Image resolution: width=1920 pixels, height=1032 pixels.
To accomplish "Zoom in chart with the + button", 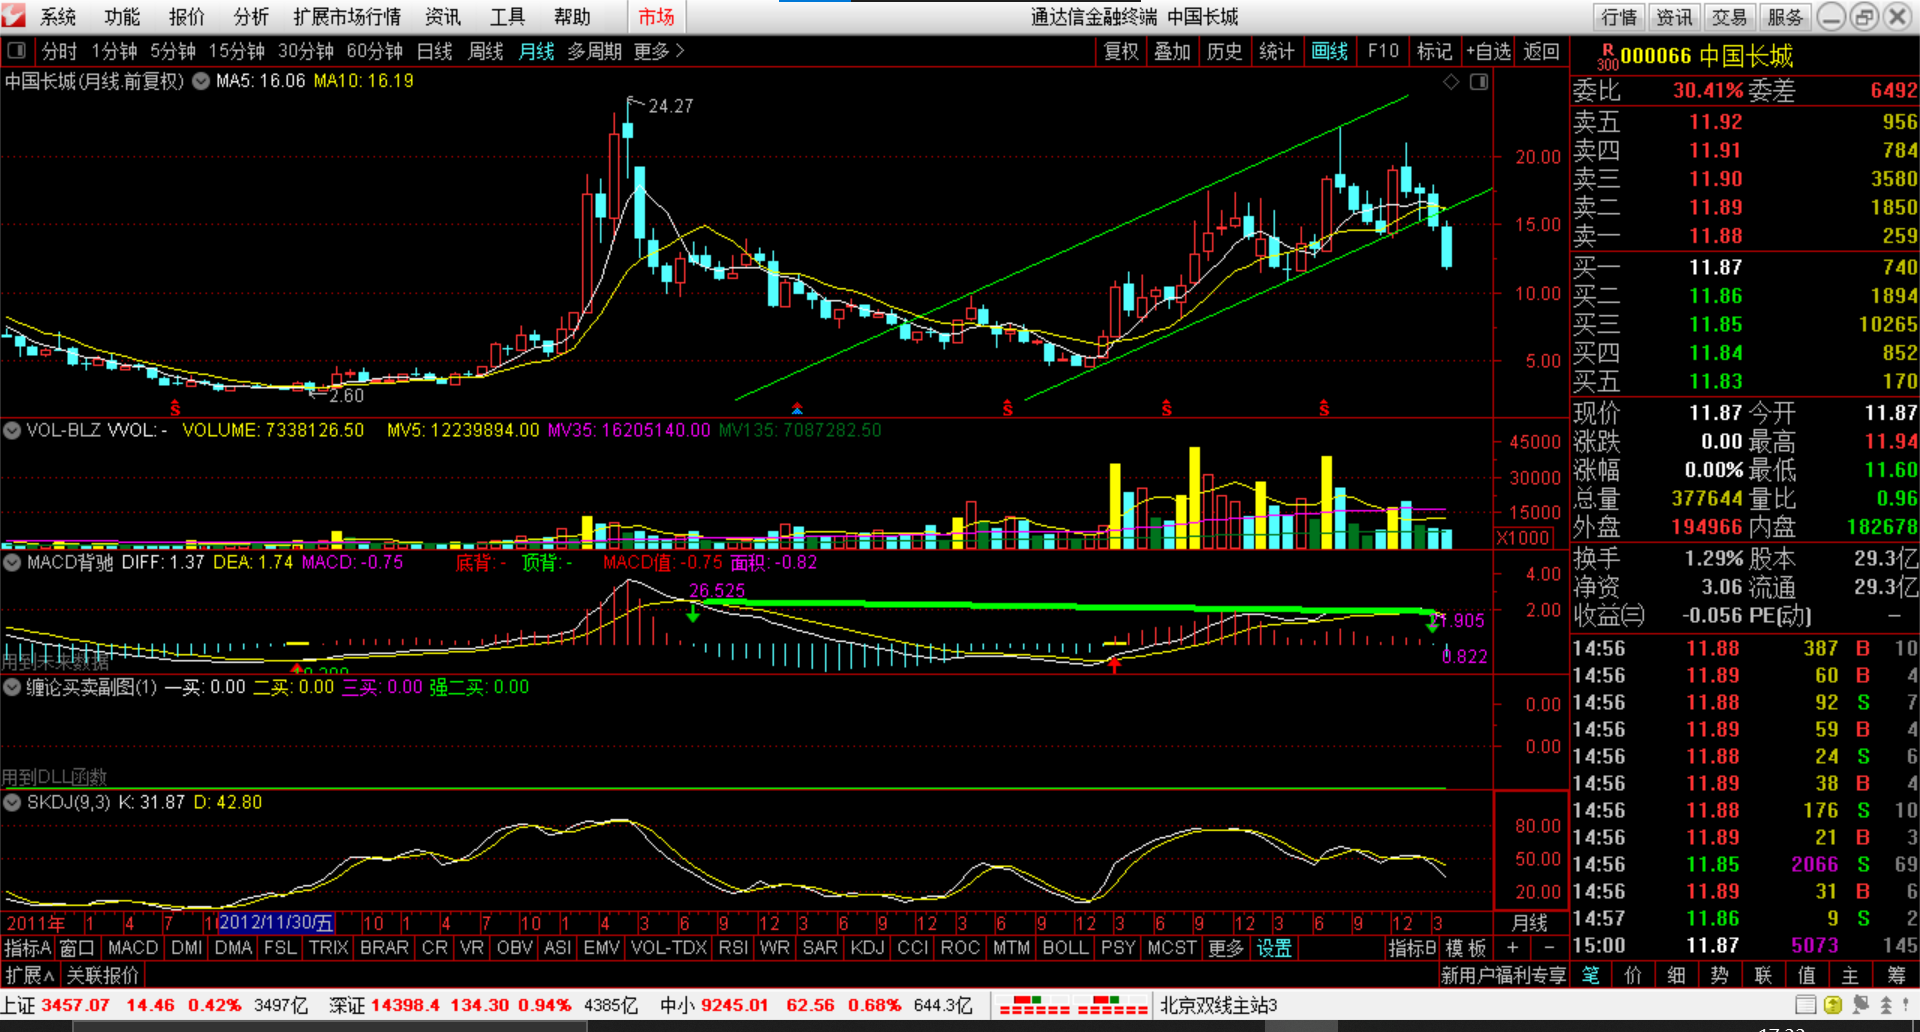I will 1513,947.
